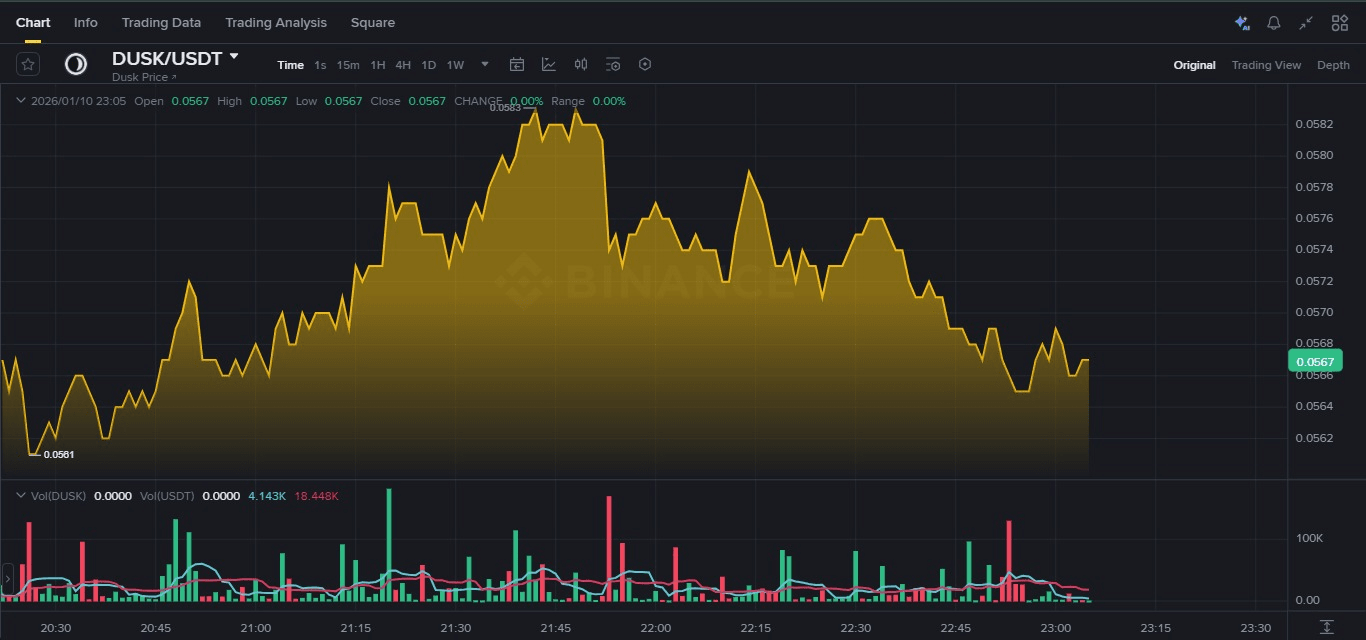Image resolution: width=1366 pixels, height=640 pixels.
Task: Open technical indicators line-chart icon
Action: (x=549, y=64)
